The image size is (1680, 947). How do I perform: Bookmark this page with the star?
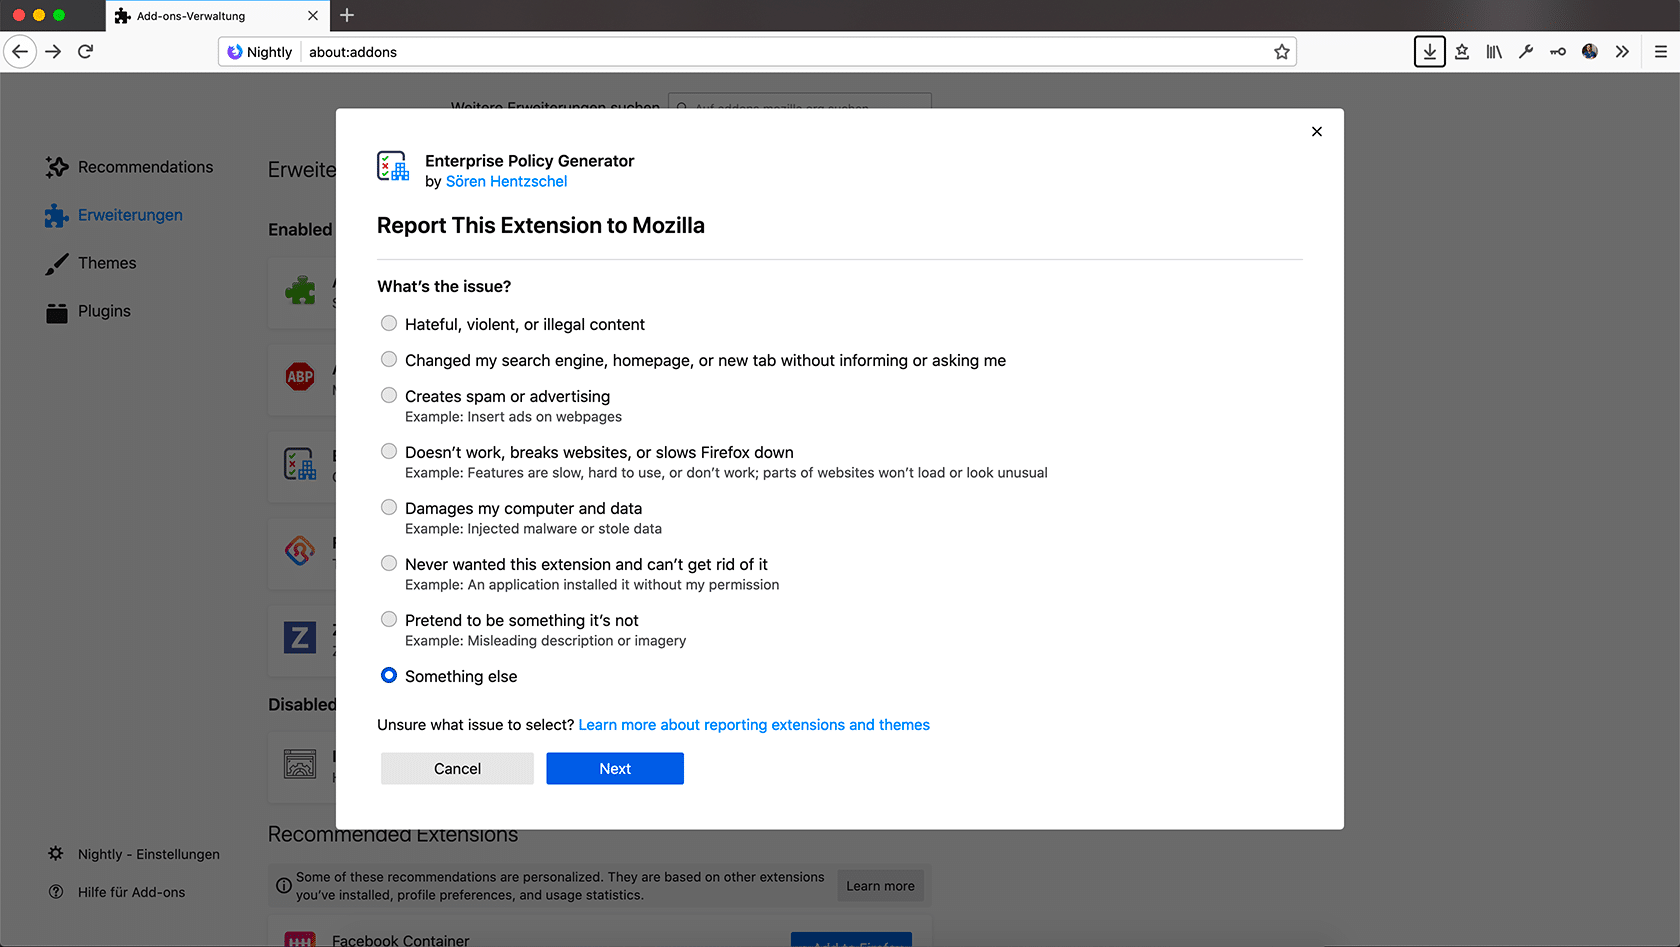[x=1281, y=52]
